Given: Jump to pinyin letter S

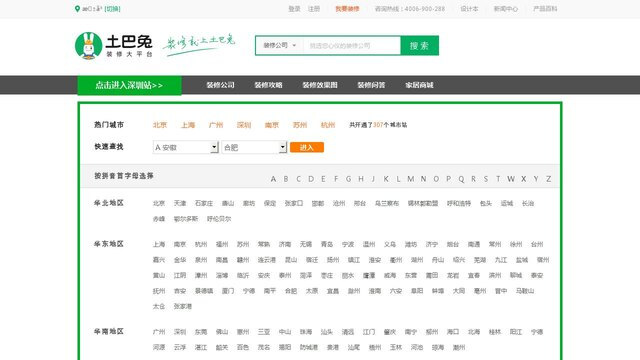Looking at the screenshot, I should click(486, 179).
